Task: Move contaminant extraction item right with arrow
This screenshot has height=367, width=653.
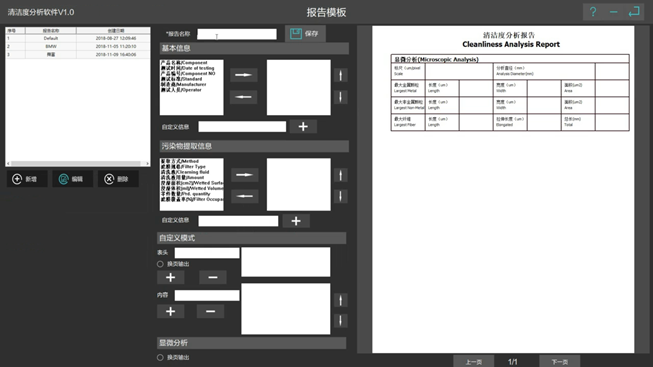Action: (244, 175)
